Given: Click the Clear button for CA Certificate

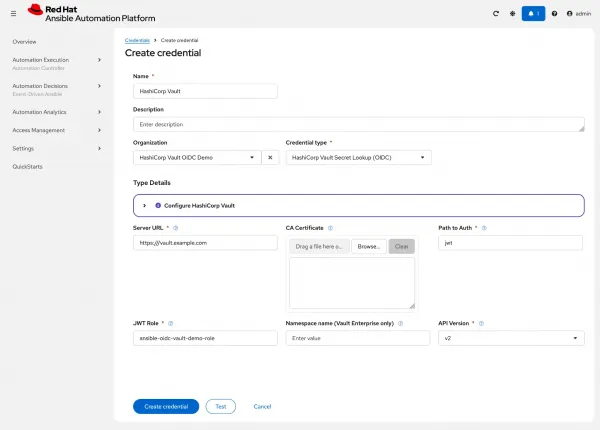Looking at the screenshot, I should 401,246.
